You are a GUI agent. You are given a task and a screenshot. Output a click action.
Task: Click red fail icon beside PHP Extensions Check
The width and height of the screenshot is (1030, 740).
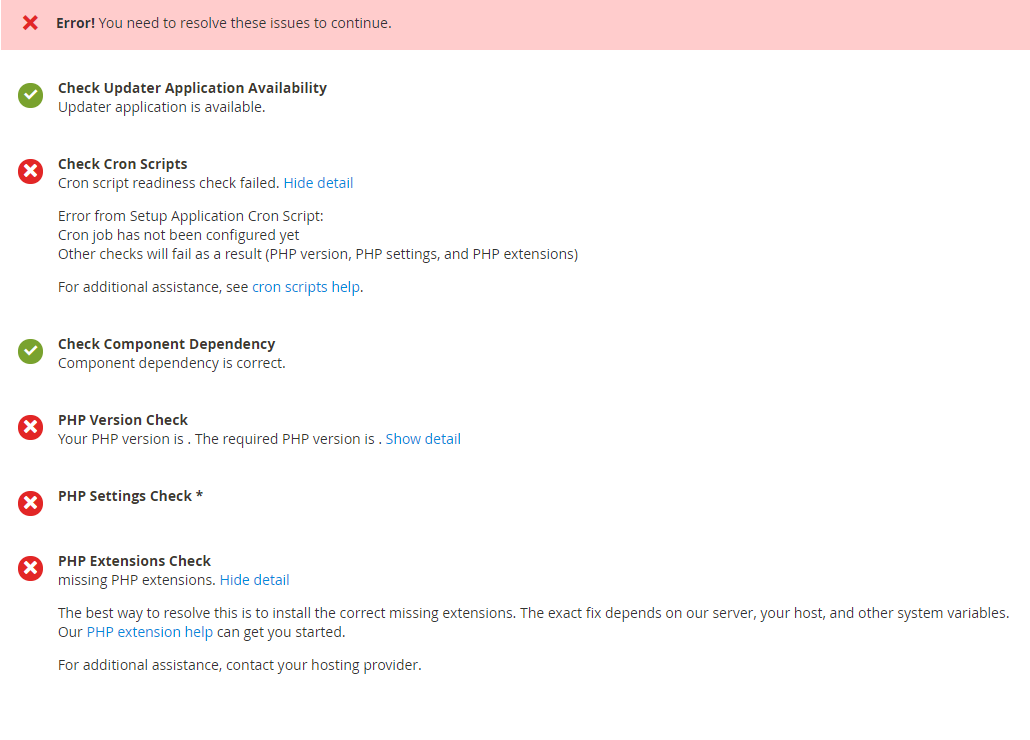click(30, 569)
